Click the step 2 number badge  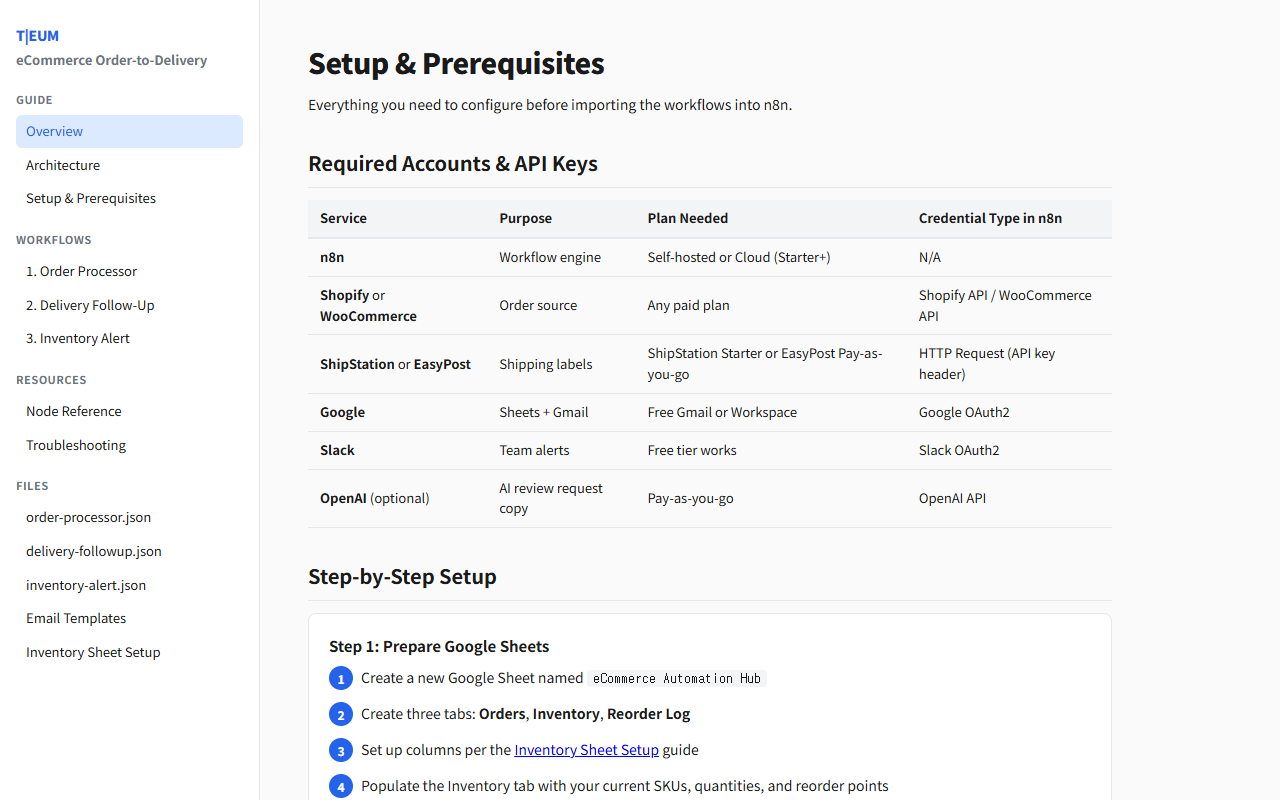pos(341,715)
